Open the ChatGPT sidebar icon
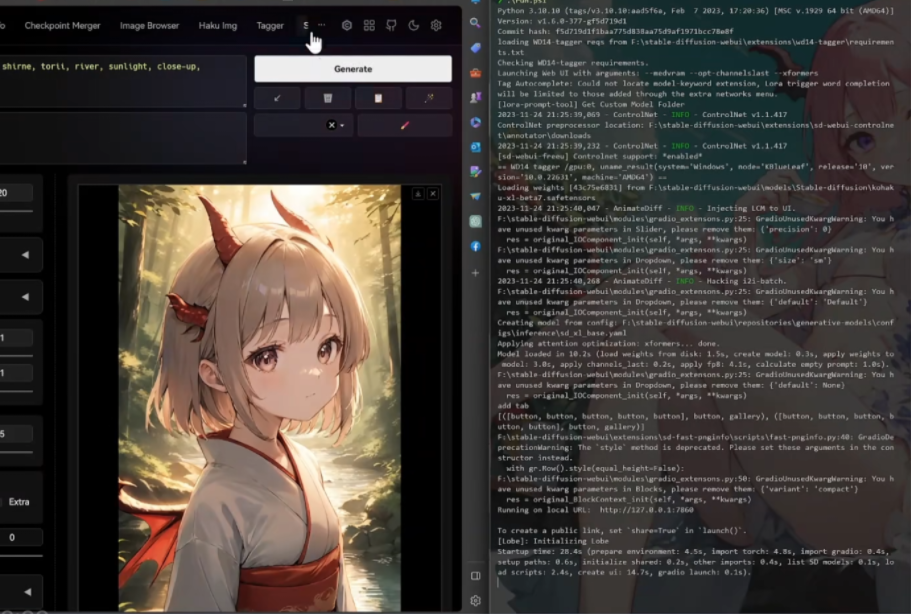 point(475,221)
